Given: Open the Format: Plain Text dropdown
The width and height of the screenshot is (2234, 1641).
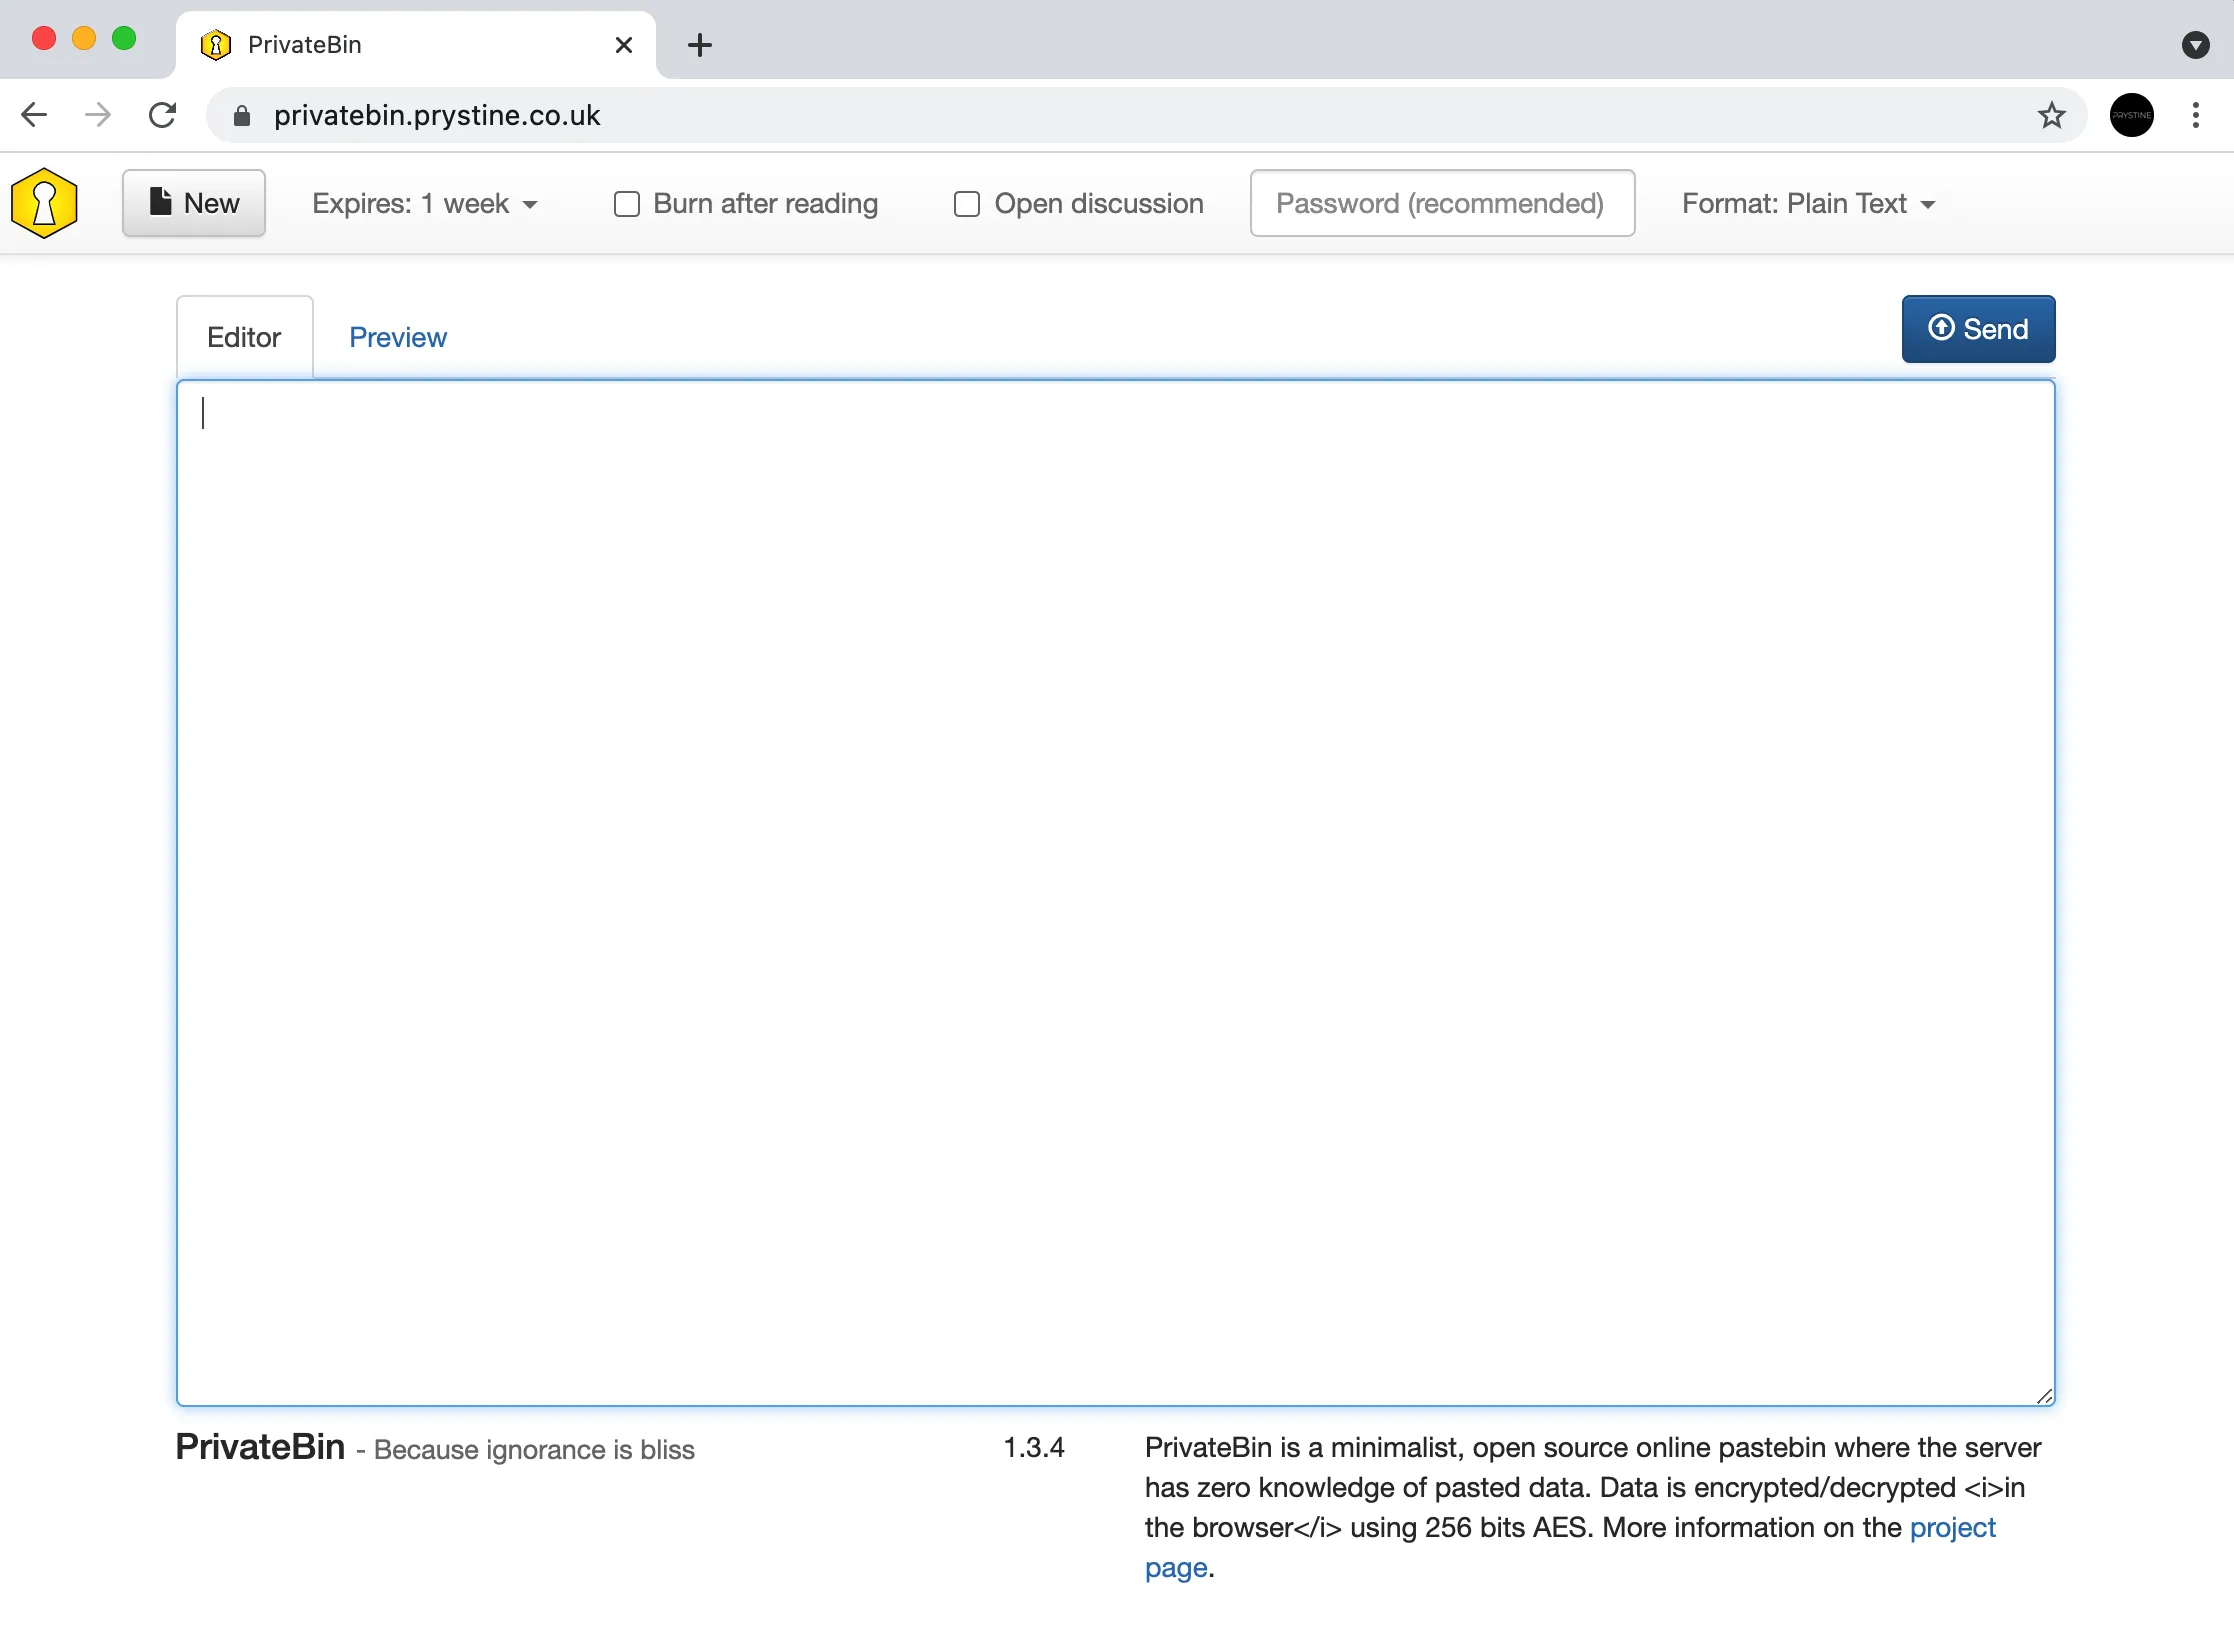Looking at the screenshot, I should [1808, 204].
